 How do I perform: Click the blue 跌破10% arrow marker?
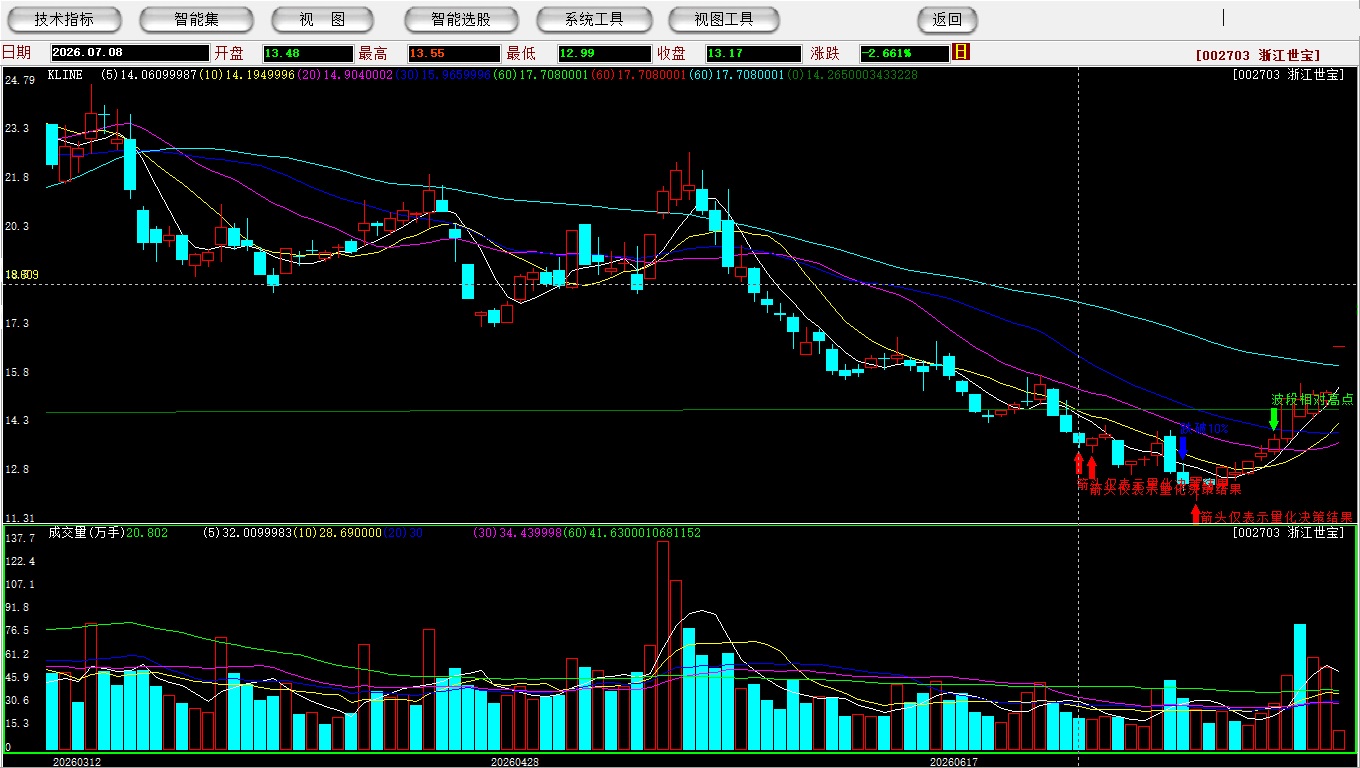click(1183, 447)
